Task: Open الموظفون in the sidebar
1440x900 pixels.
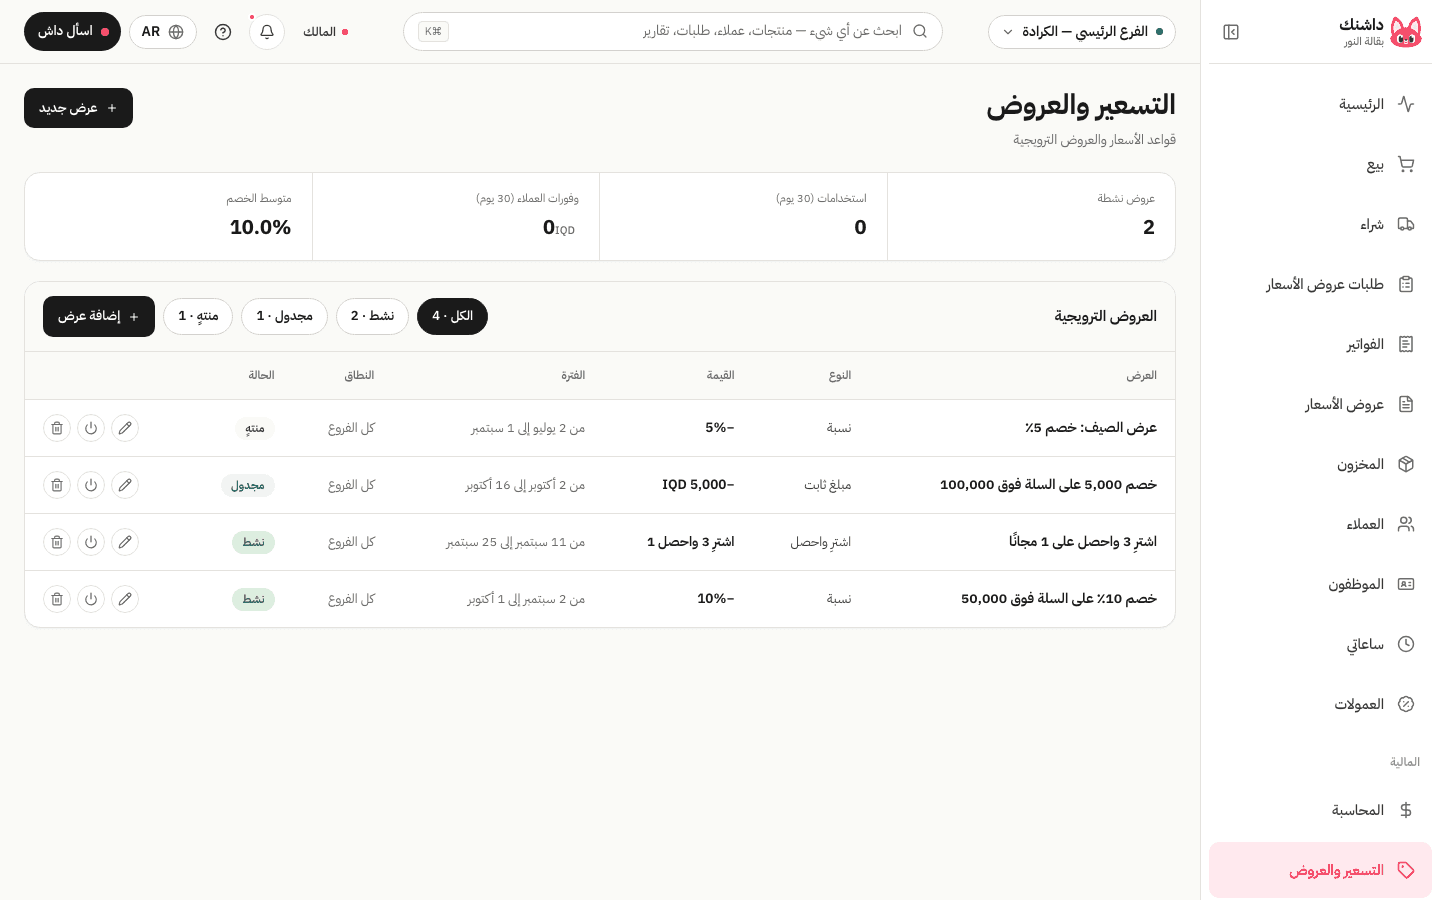Action: (1320, 584)
